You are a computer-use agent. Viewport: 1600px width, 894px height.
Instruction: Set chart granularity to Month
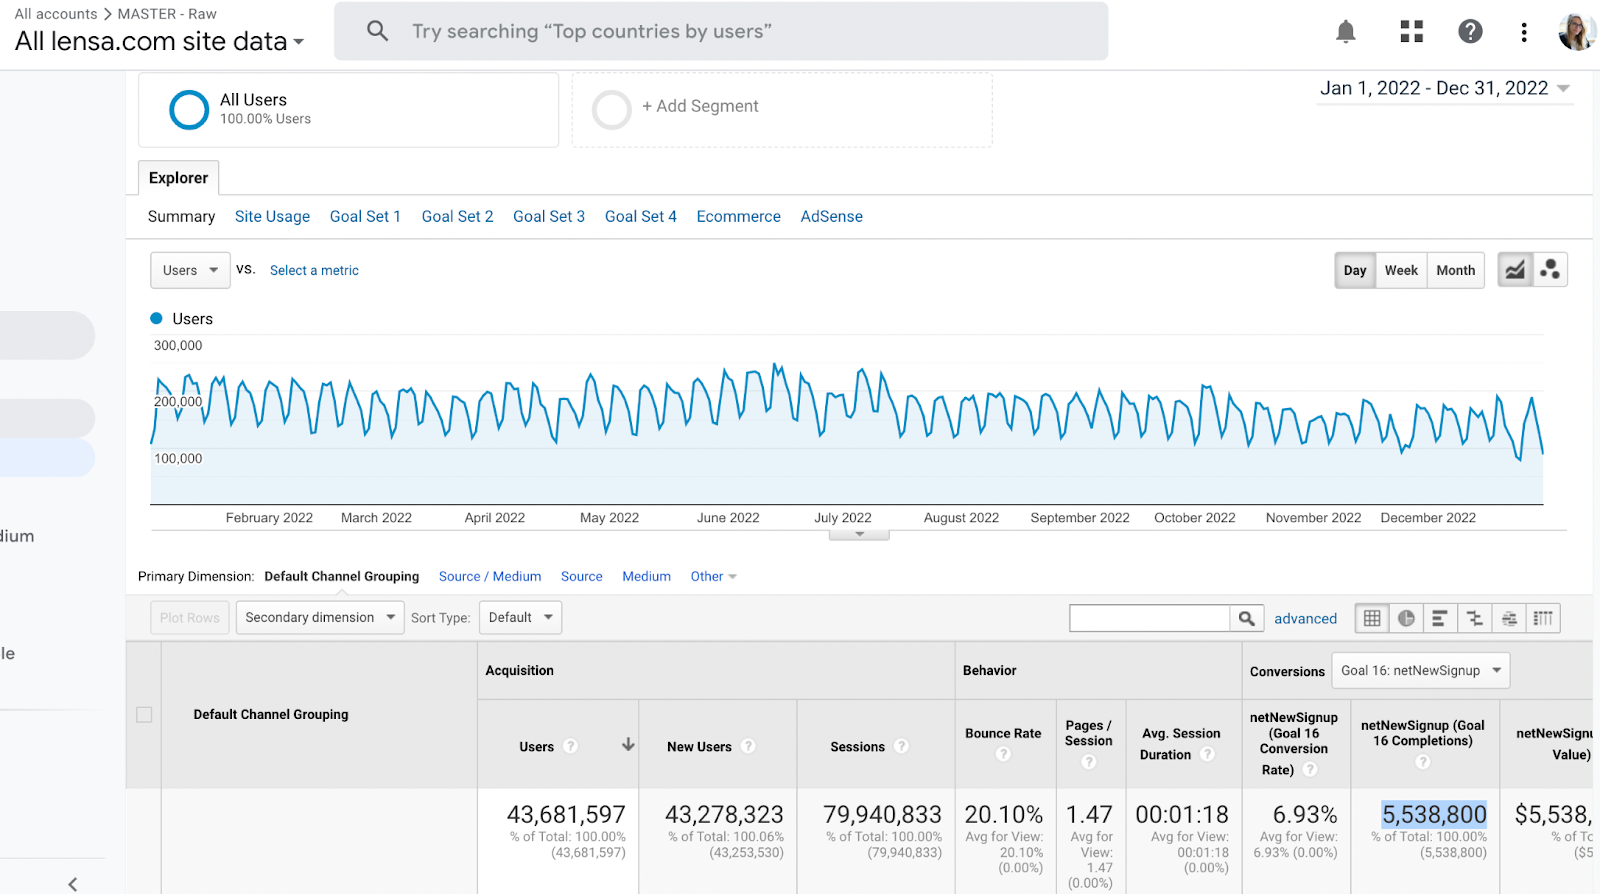pyautogui.click(x=1456, y=270)
